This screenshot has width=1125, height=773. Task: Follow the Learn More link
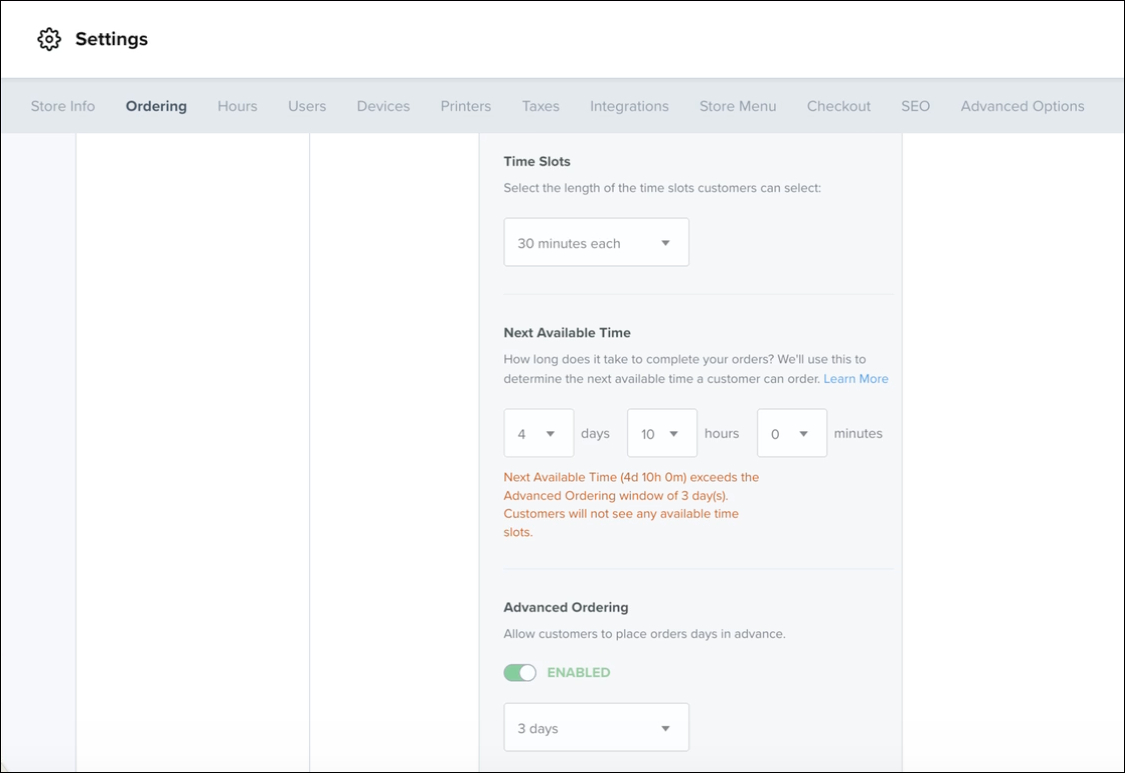[x=856, y=379]
